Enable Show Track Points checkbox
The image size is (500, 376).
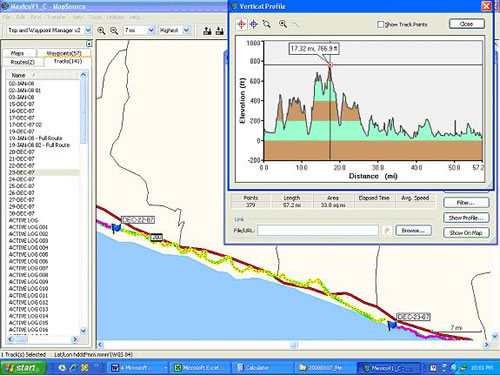point(380,24)
